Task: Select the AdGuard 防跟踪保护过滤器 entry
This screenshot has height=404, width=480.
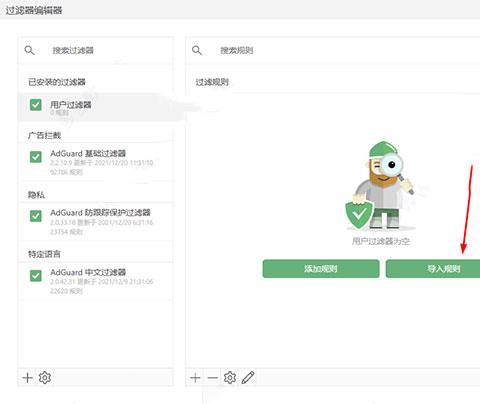Action: tap(95, 221)
